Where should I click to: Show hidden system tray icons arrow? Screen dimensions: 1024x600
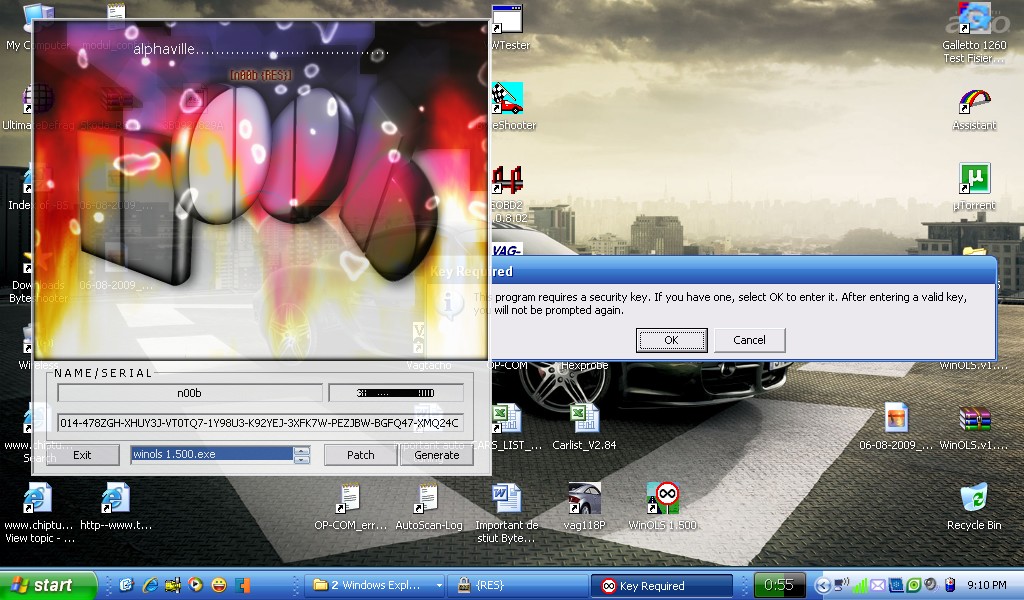click(823, 586)
